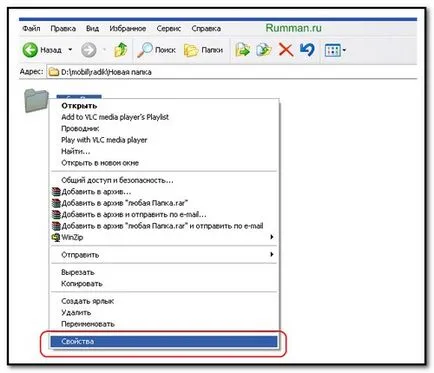The height and width of the screenshot is (373, 434).
Task: Choose Общий доступ и безопасность…
Action: (164, 180)
